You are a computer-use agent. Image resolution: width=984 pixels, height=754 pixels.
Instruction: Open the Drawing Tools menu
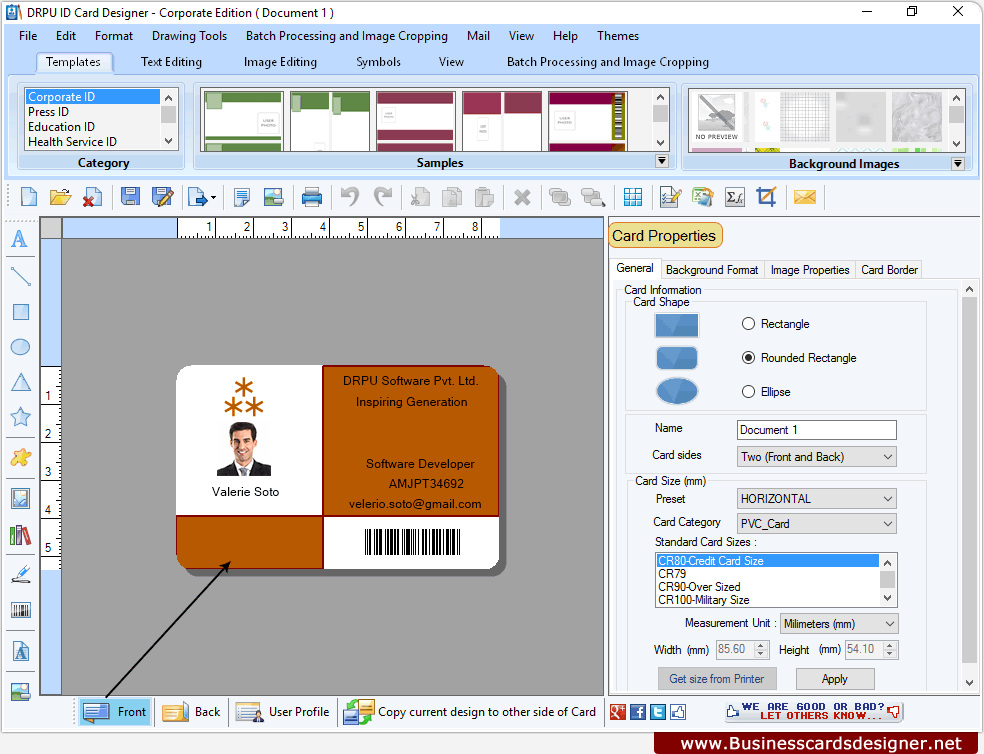coord(190,36)
